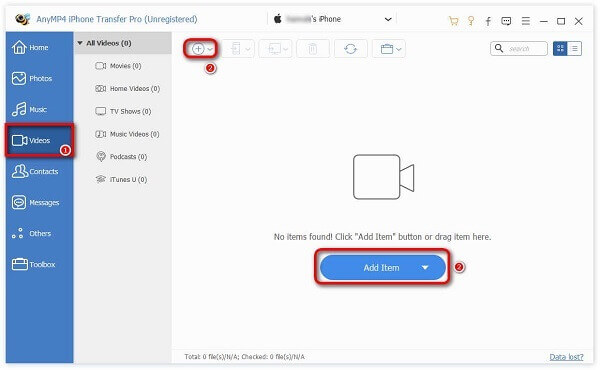Open the key register icon
600x370 pixels.
point(471,21)
